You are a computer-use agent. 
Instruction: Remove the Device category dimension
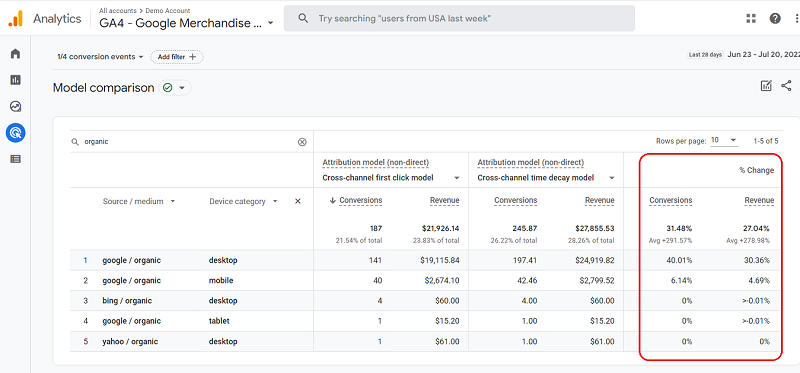click(x=298, y=201)
